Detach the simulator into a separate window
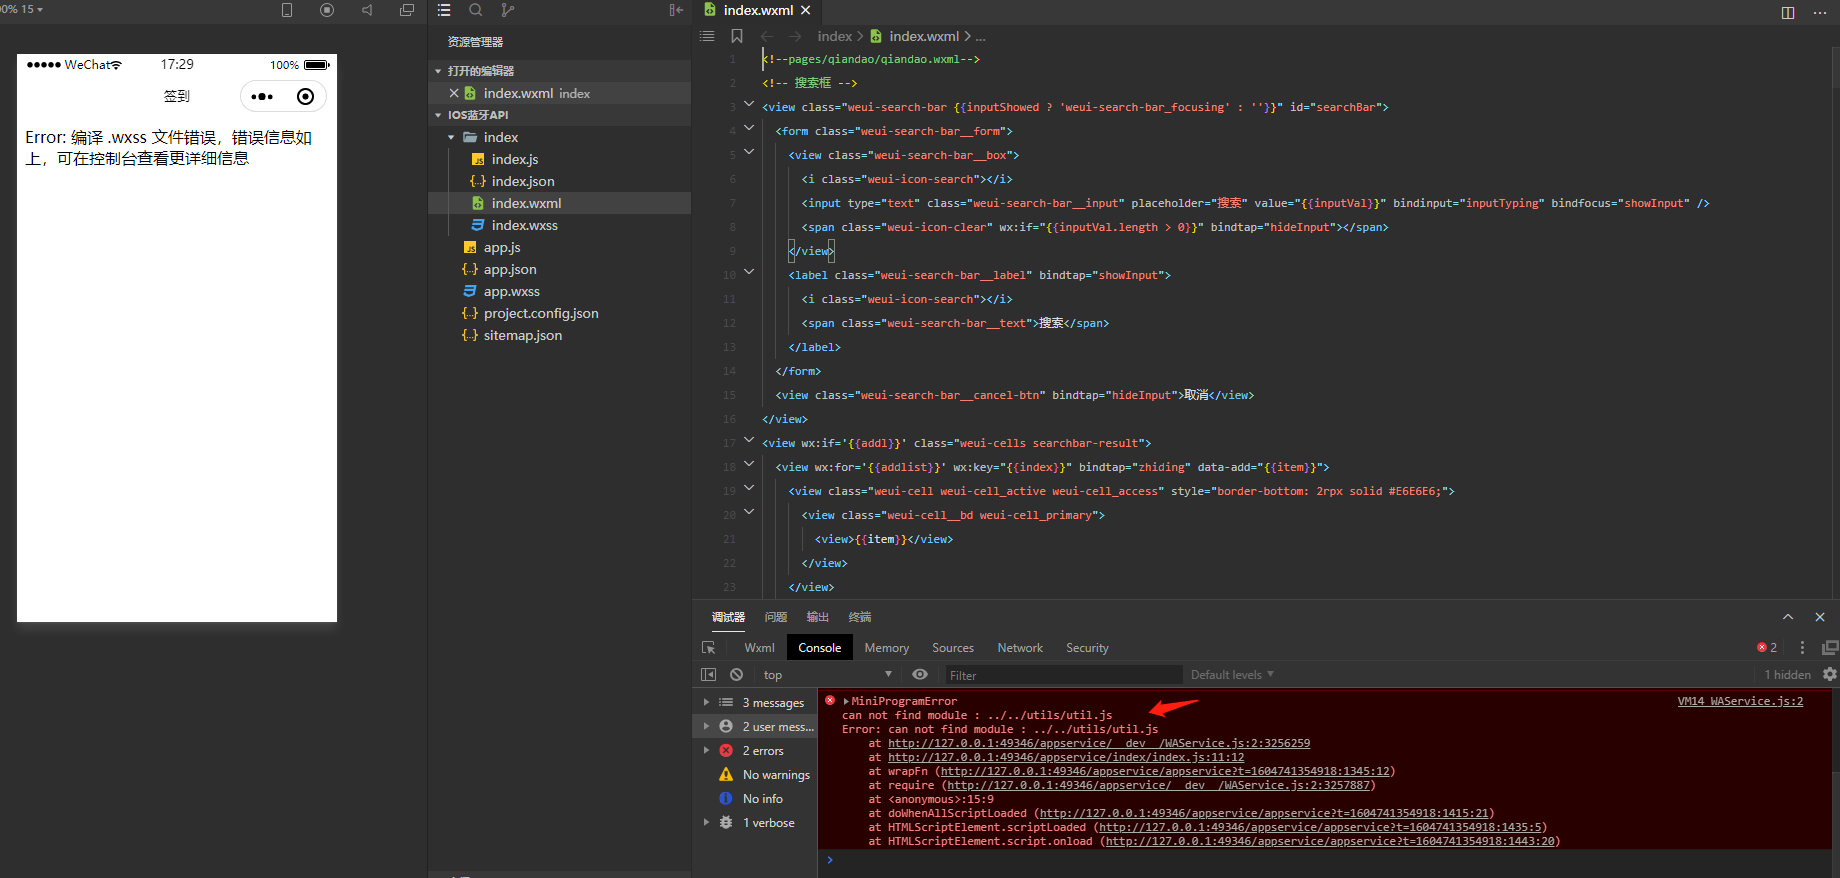 click(x=407, y=10)
